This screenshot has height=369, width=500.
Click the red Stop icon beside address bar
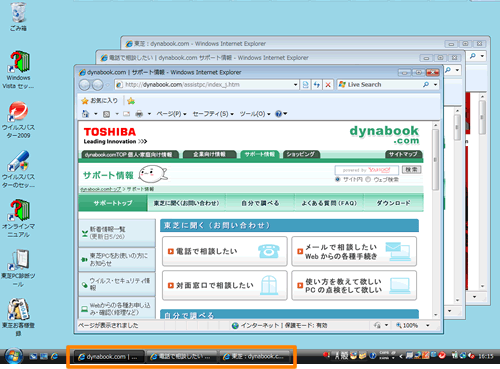point(328,85)
